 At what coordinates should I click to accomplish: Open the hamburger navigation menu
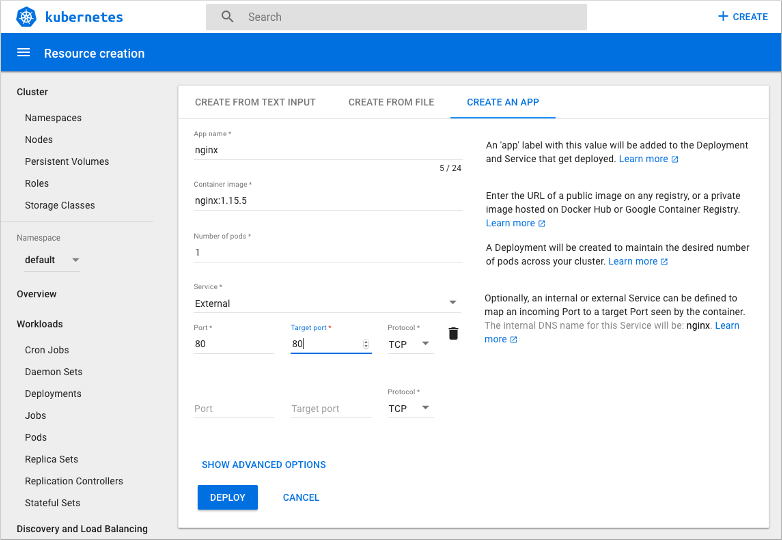click(x=24, y=53)
